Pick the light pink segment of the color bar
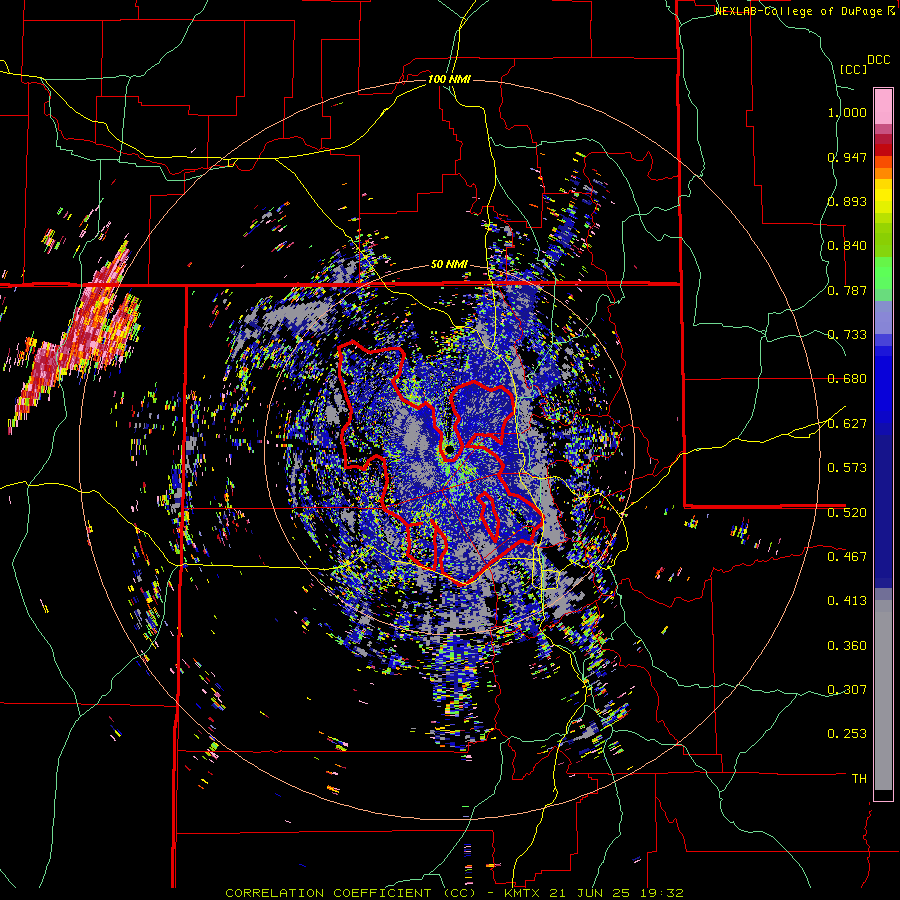 pyautogui.click(x=883, y=106)
